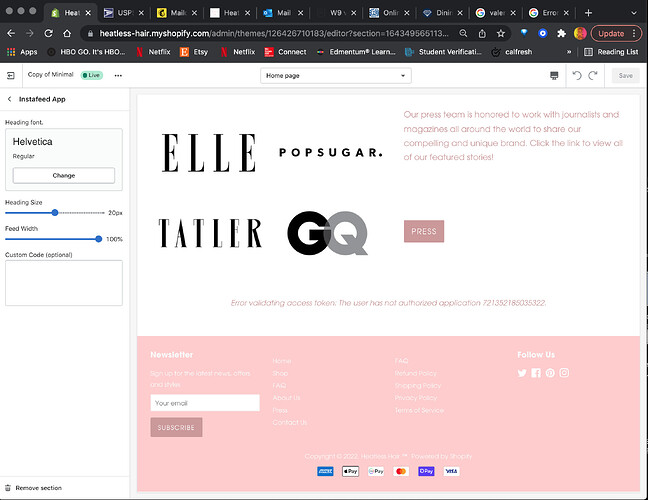The image size is (648, 500).
Task: Click the SUBSCRIBE newsletter button
Action: coord(176,427)
